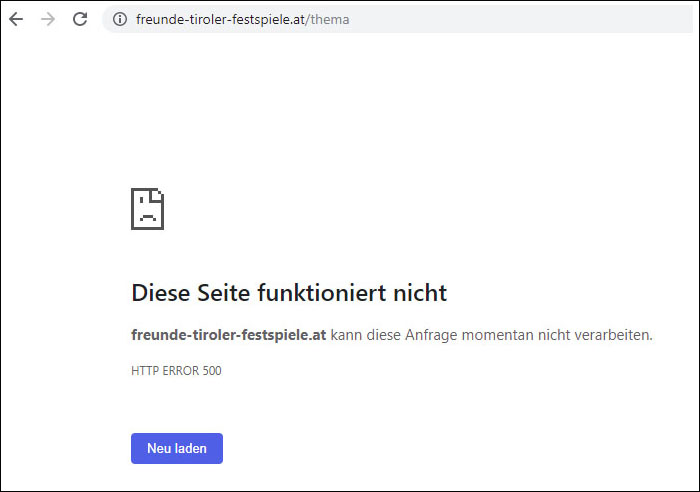The height and width of the screenshot is (492, 700).
Task: Click the sad page error icon
Action: click(x=147, y=209)
